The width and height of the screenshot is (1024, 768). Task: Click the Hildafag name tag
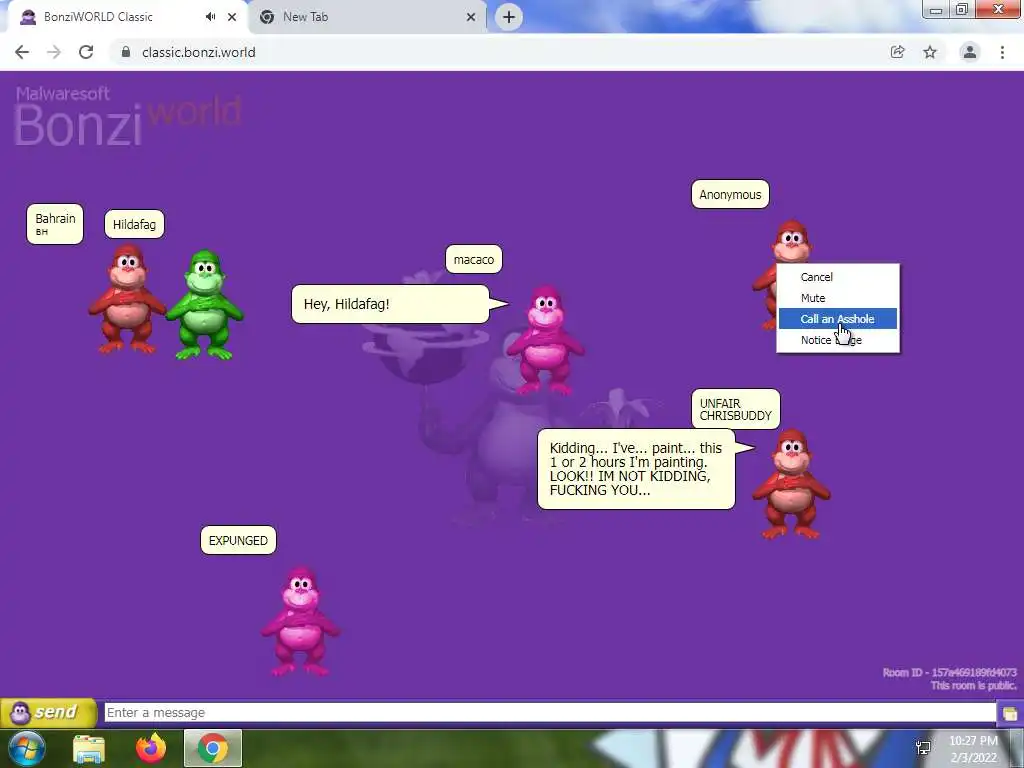click(135, 224)
